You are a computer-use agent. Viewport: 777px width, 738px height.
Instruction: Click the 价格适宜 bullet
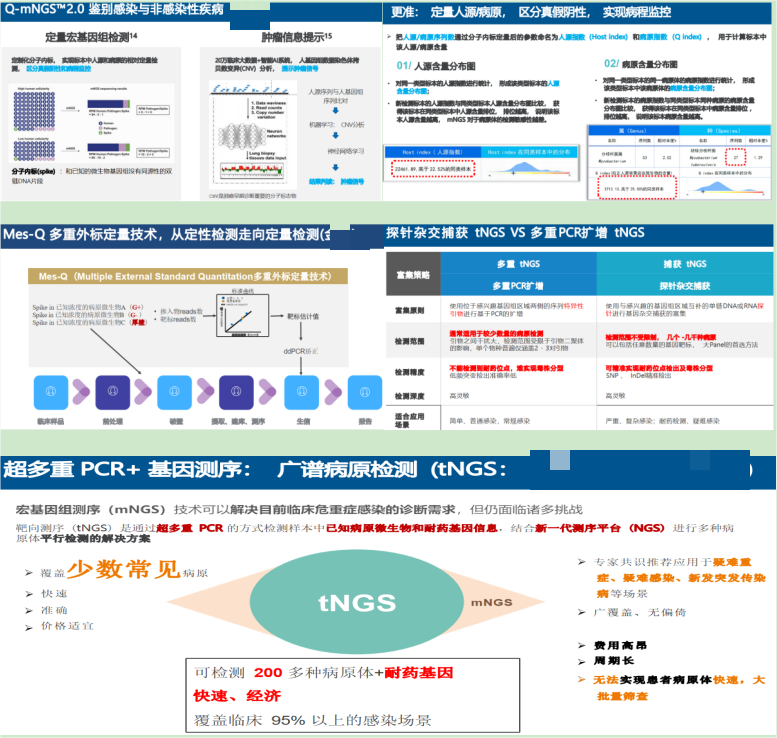tap(67, 626)
